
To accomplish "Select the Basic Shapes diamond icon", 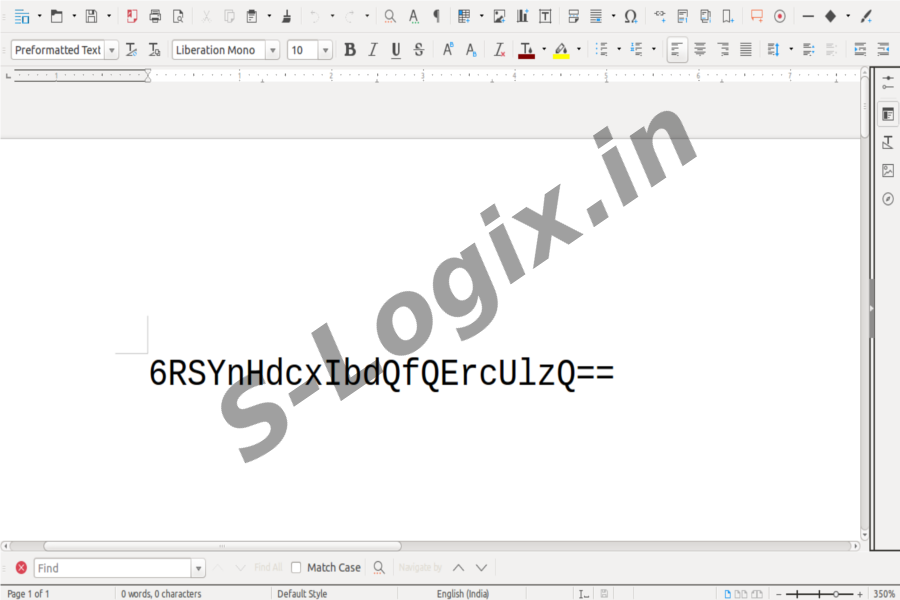I will 831,16.
